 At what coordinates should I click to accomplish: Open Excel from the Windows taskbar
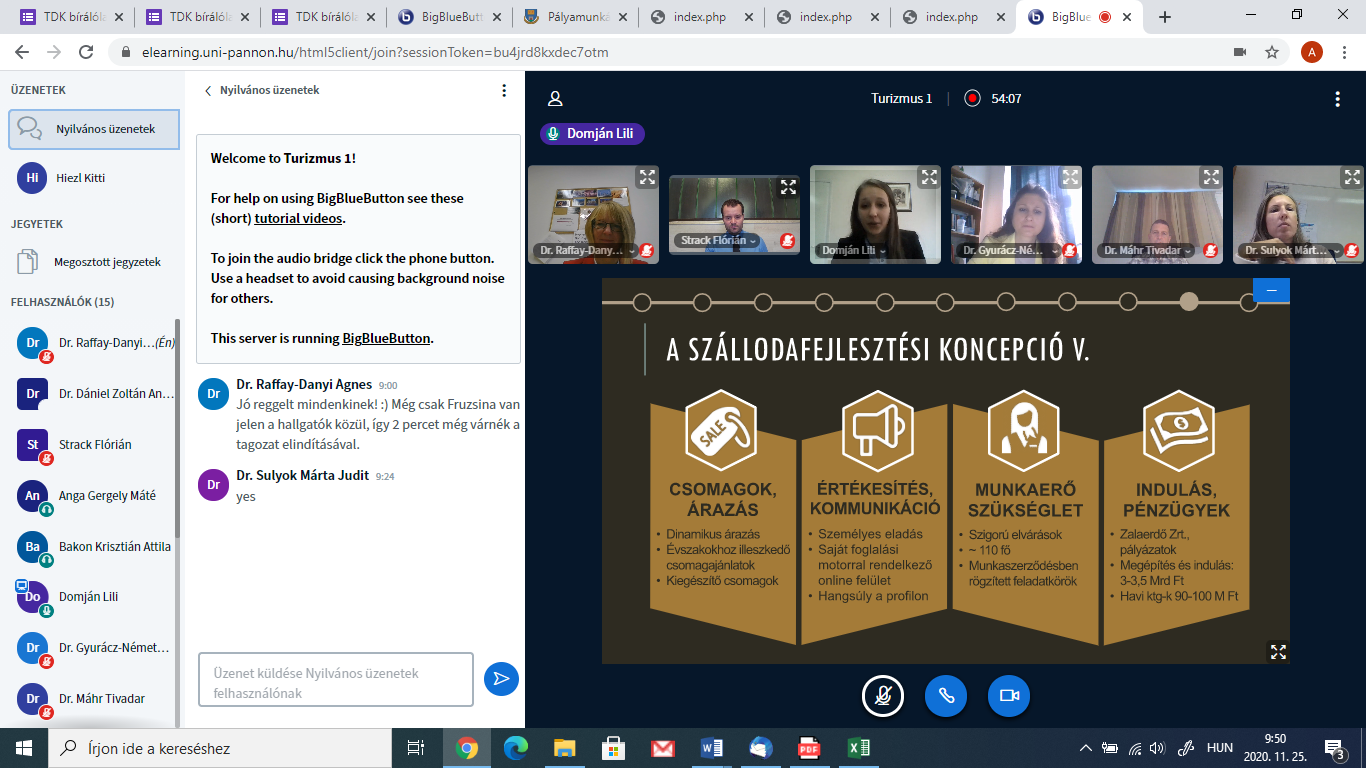(x=857, y=748)
